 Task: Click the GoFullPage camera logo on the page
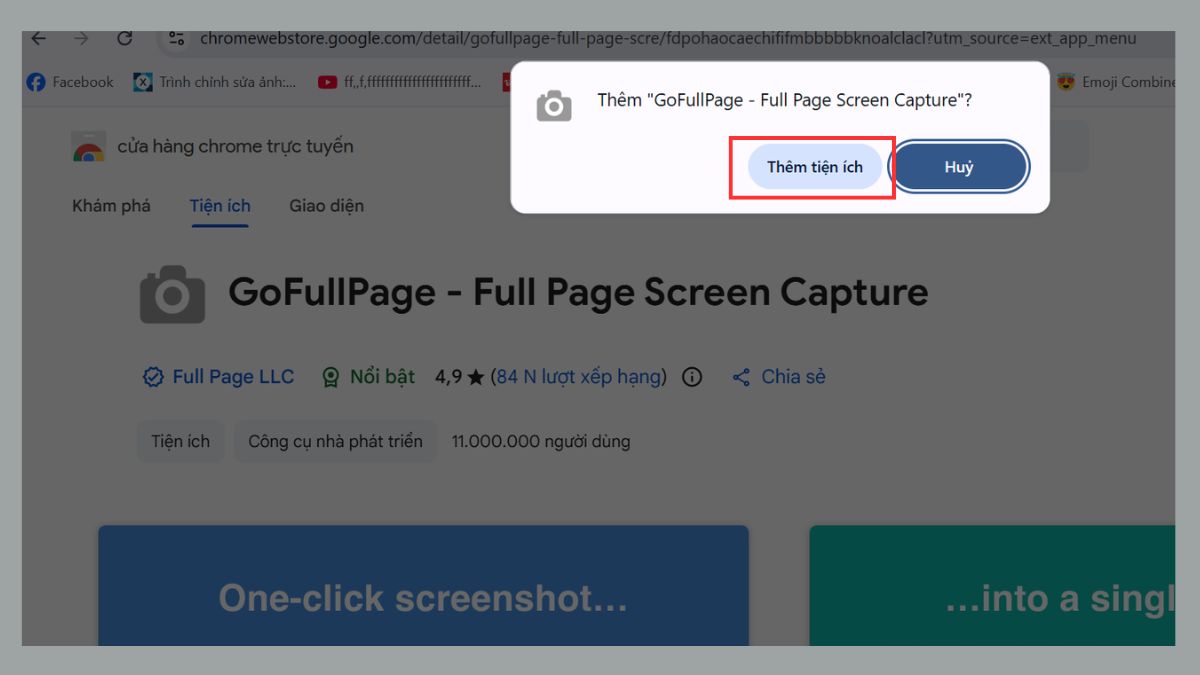pyautogui.click(x=172, y=294)
